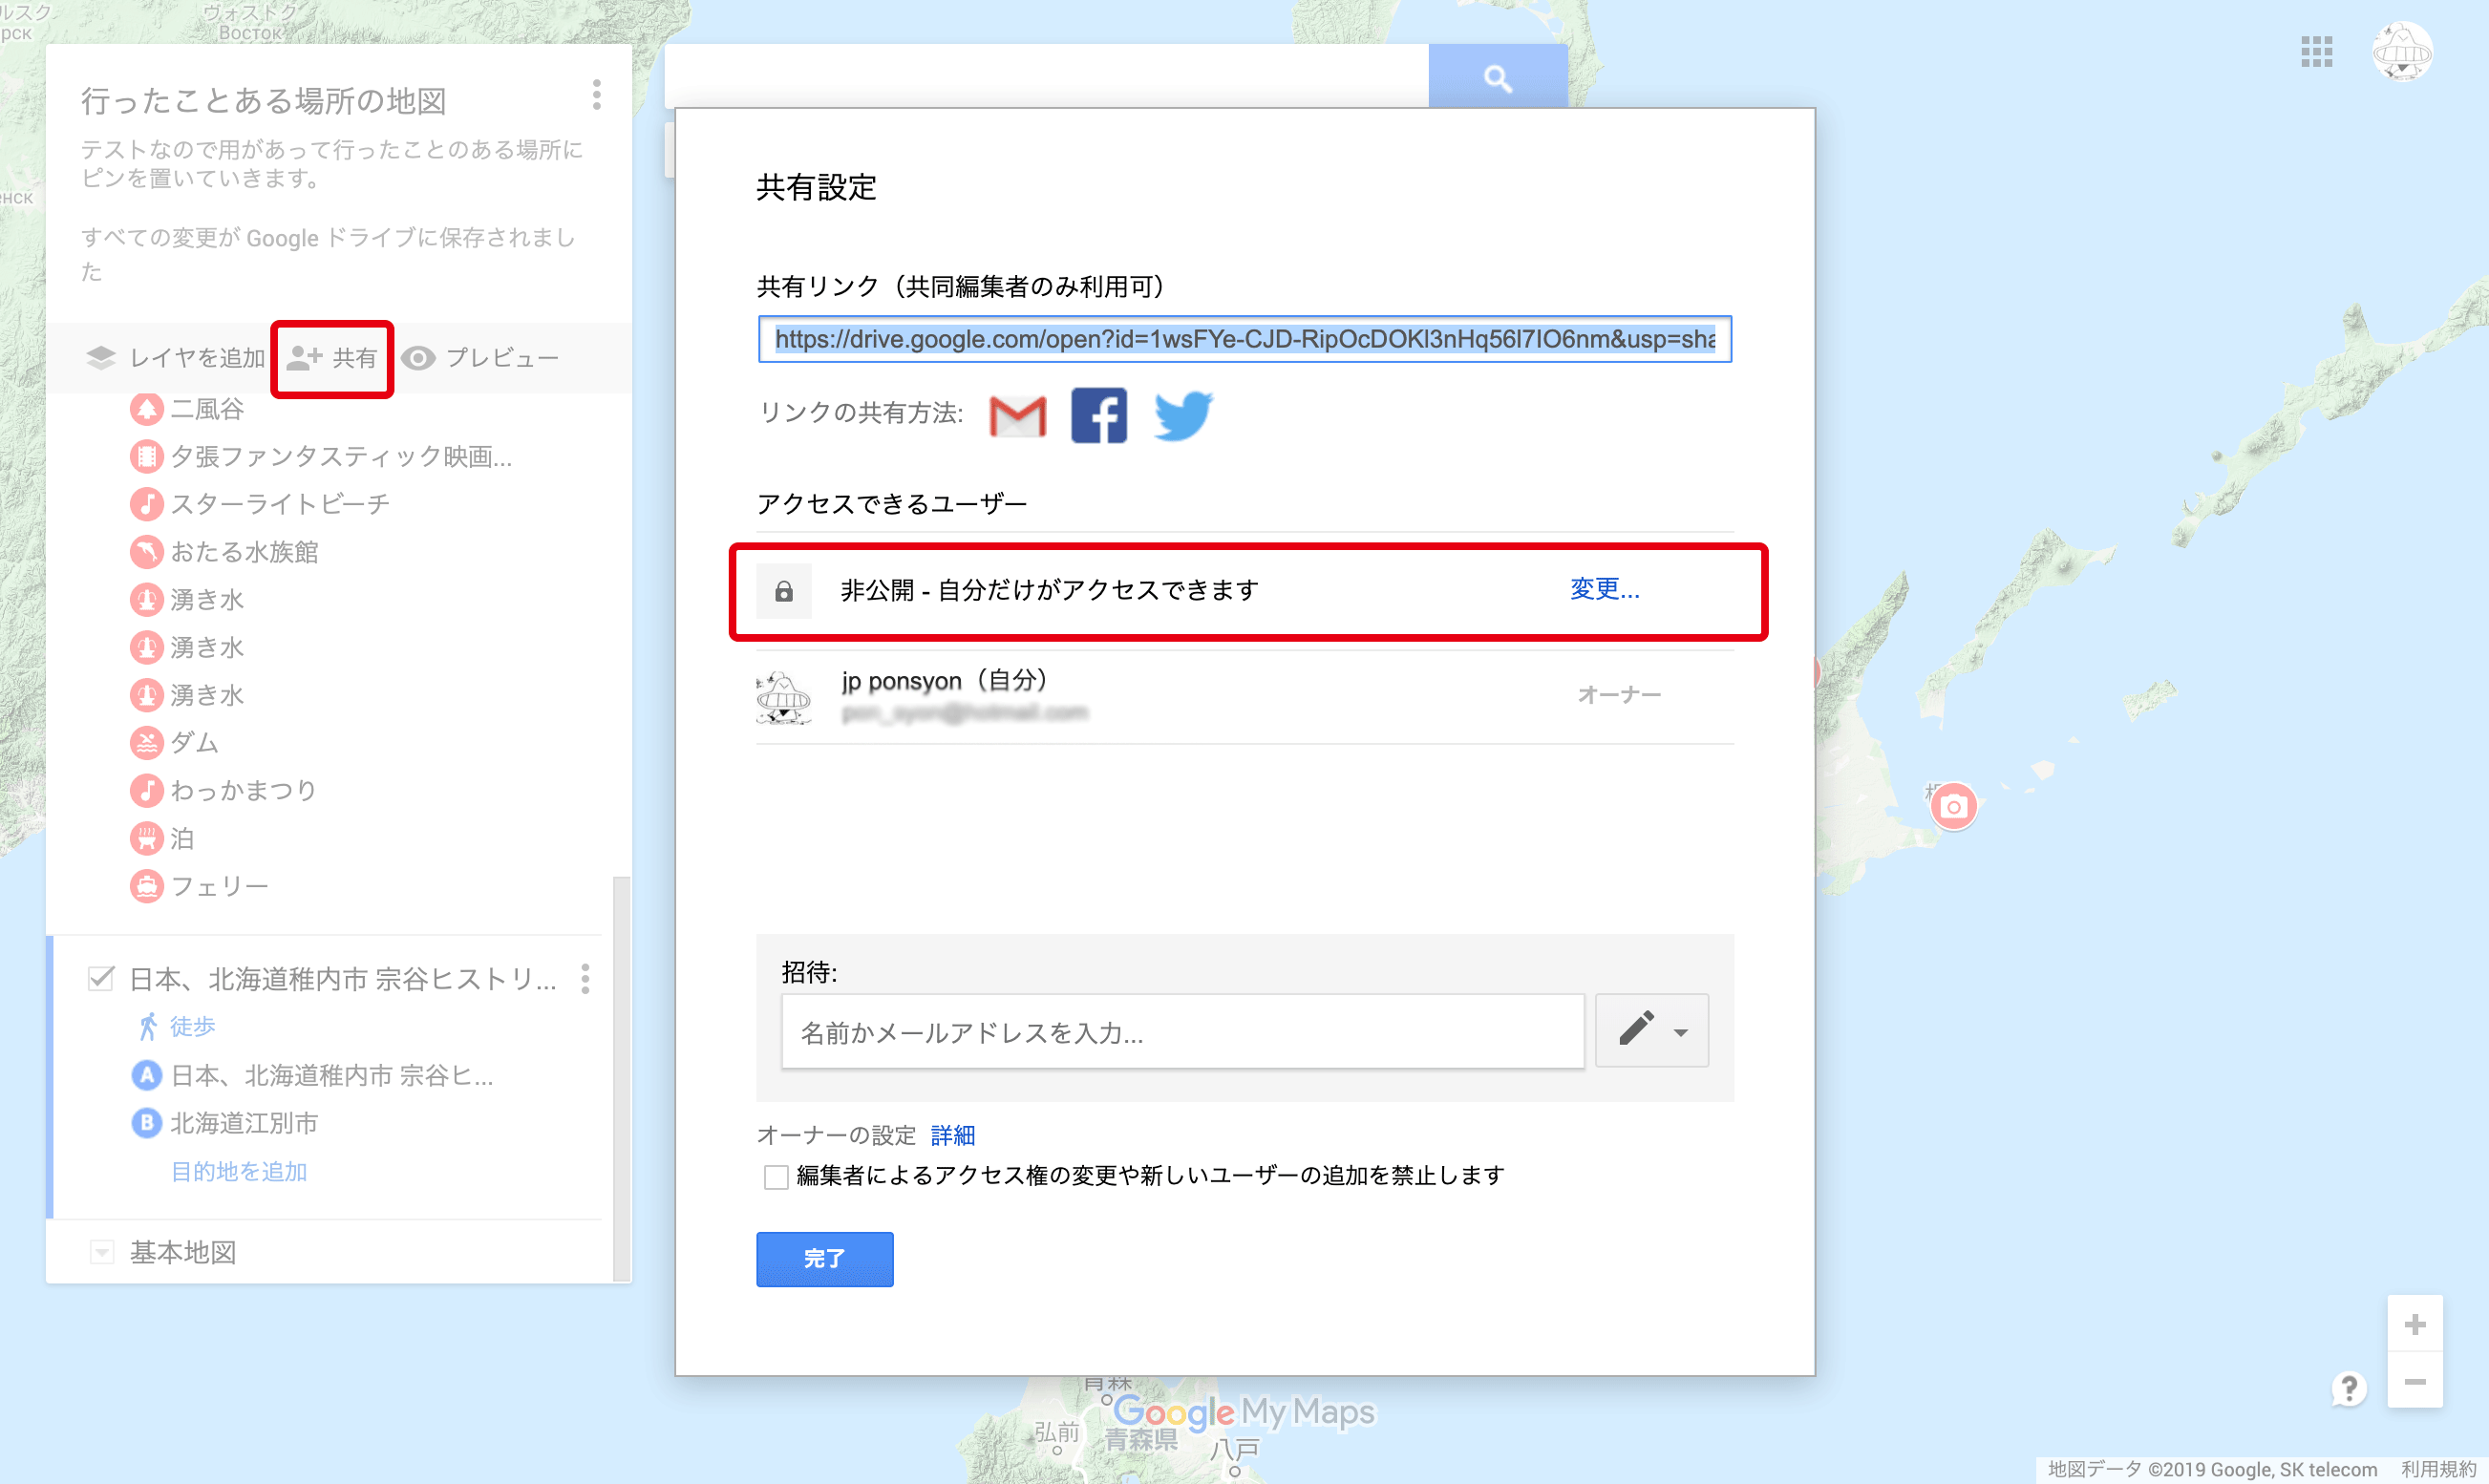Click プレビュー preview in the toolbar
The width and height of the screenshot is (2489, 1484).
coord(481,358)
